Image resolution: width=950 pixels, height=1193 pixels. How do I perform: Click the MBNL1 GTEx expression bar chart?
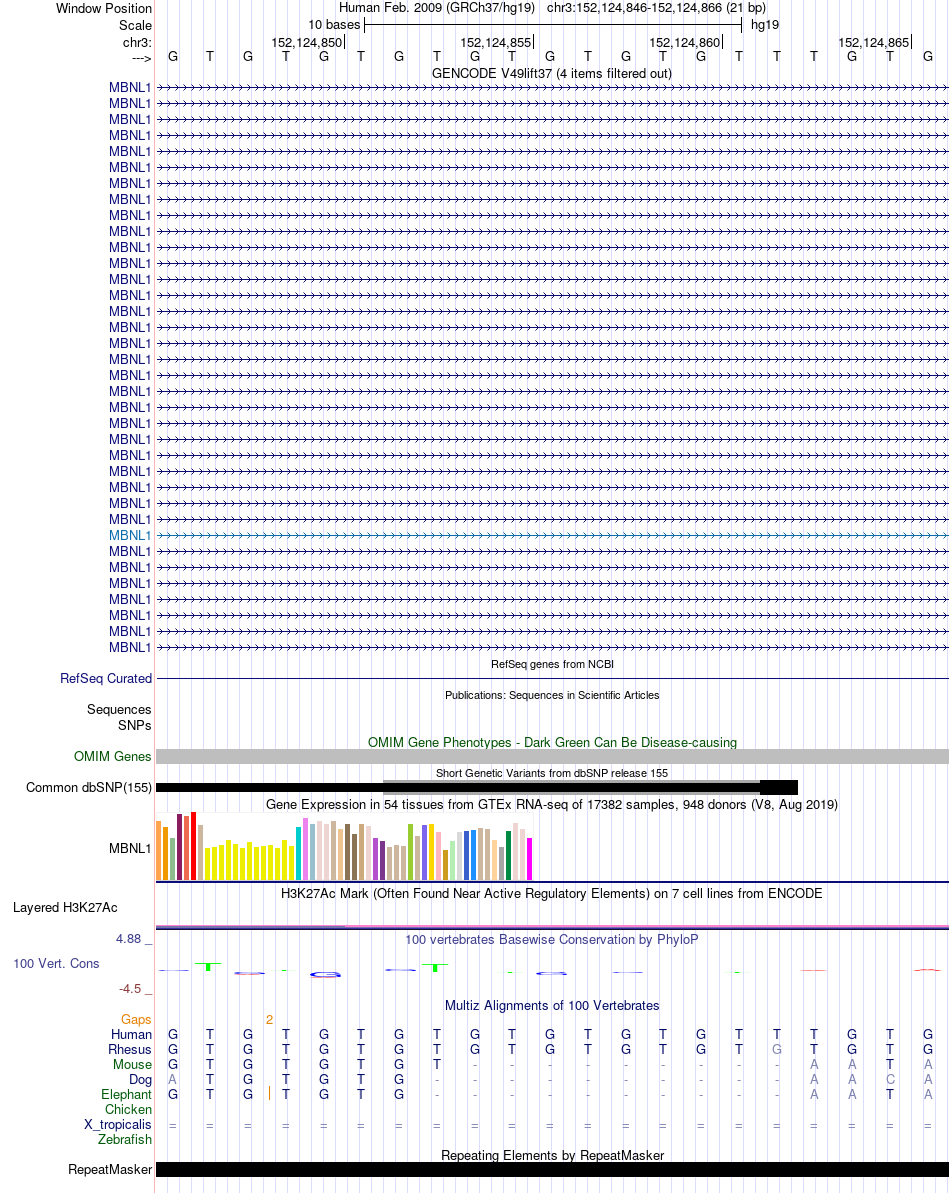pyautogui.click(x=344, y=846)
